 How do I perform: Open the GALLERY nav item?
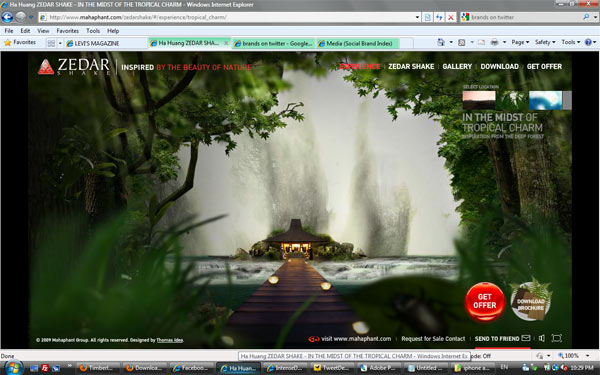pos(457,67)
